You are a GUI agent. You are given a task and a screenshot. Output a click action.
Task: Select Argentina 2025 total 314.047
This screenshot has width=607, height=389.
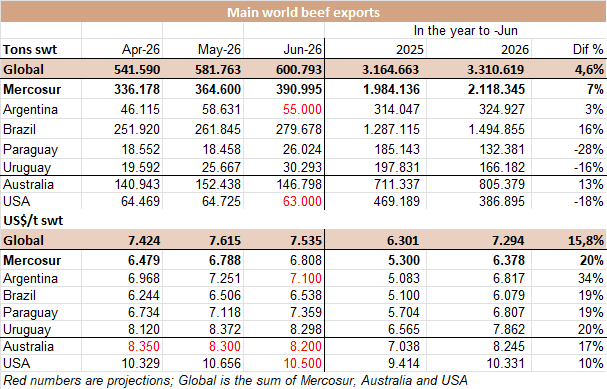(x=396, y=110)
